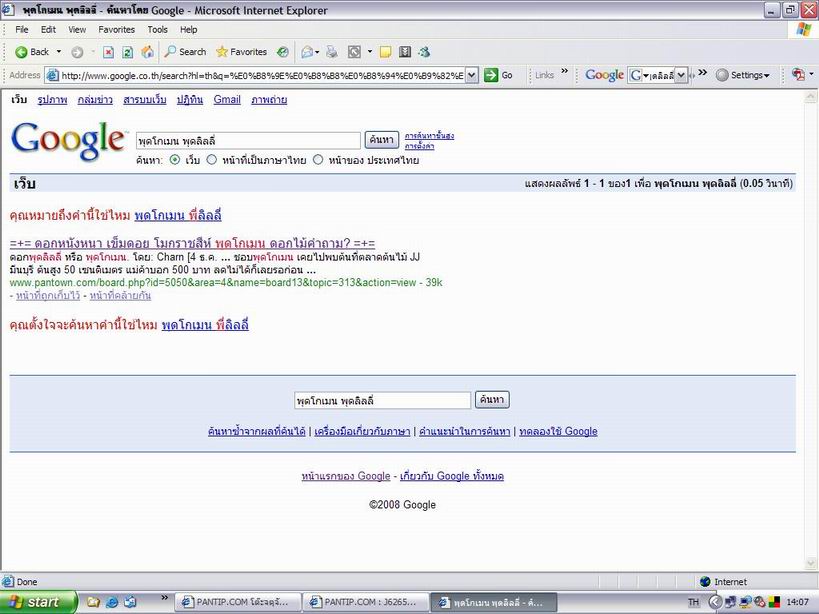Go to the Home page icon
Image resolution: width=819 pixels, height=614 pixels.
(148, 52)
